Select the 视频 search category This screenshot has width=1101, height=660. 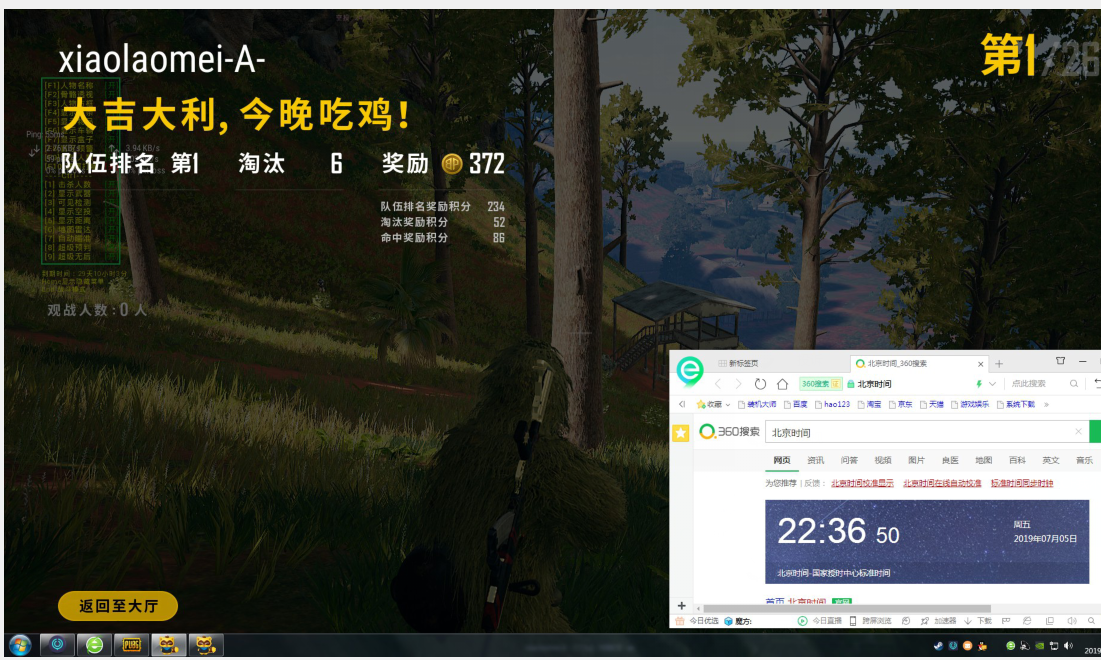pyautogui.click(x=883, y=461)
